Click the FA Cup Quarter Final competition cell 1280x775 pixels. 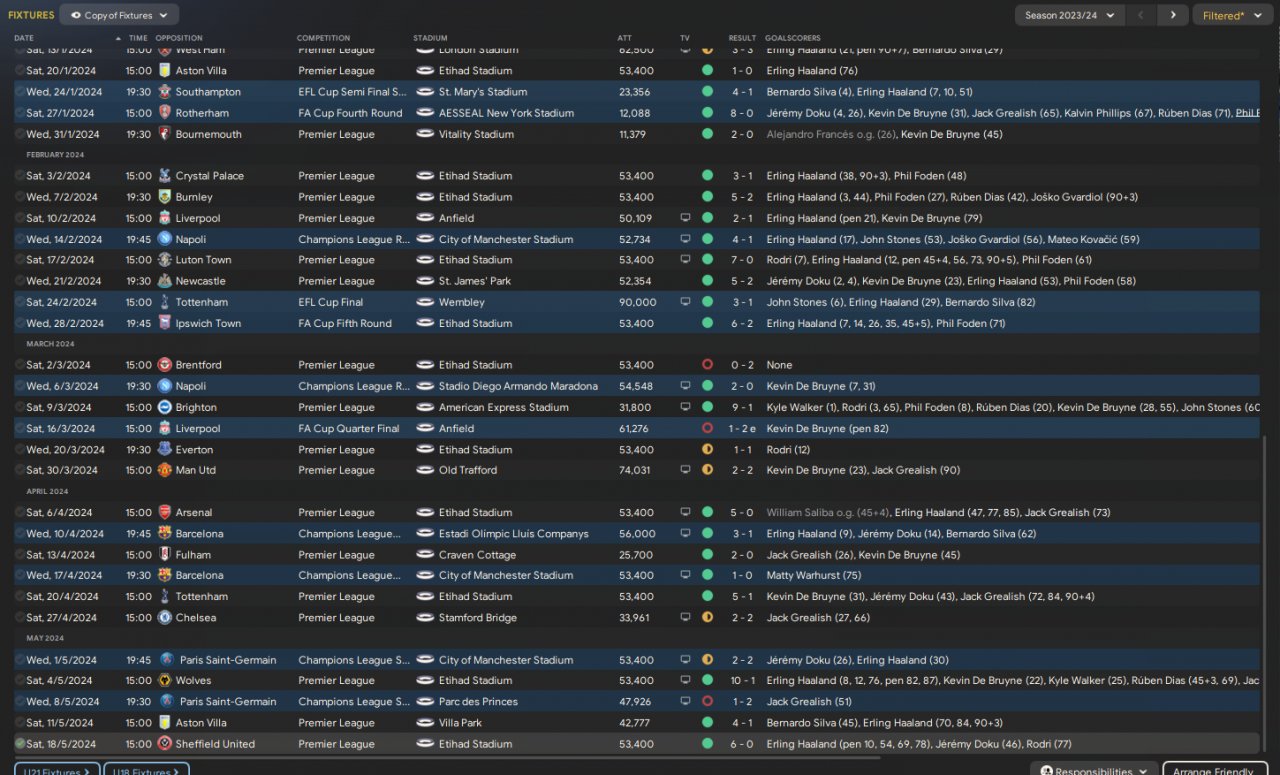pyautogui.click(x=348, y=428)
